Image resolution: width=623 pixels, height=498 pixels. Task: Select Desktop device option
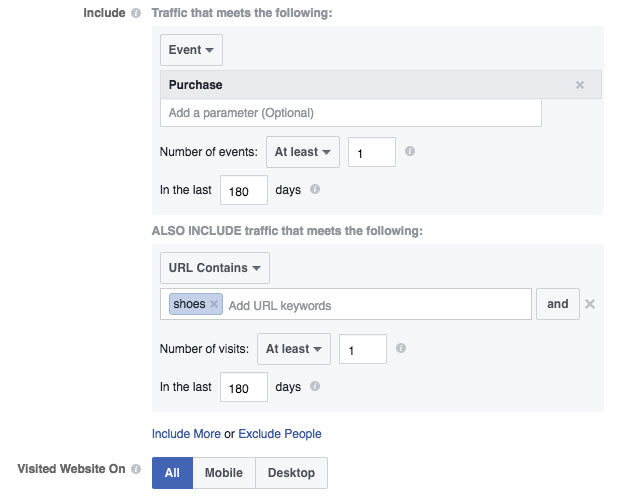[x=292, y=473]
